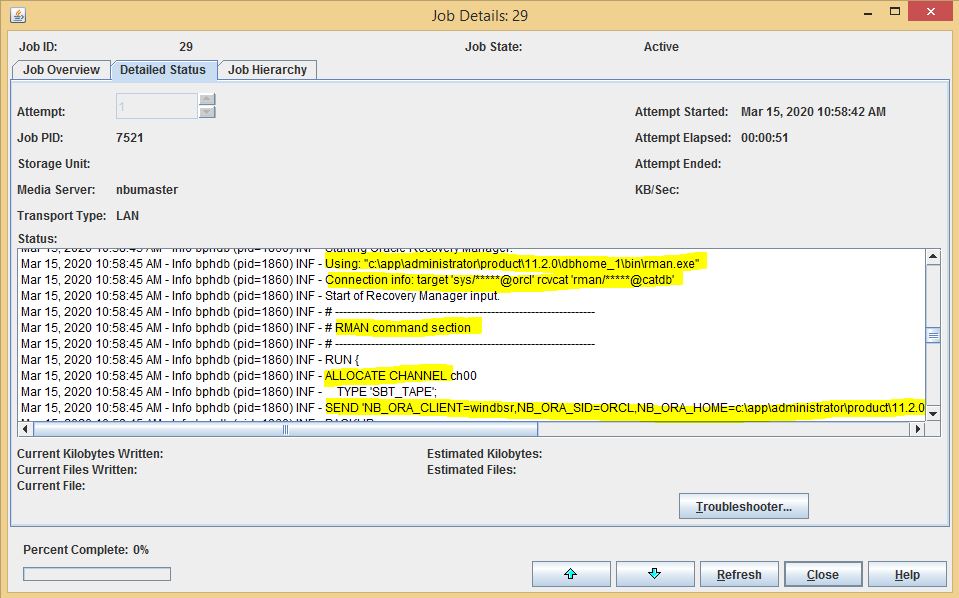Open the Troubleshooter dialog

(x=743, y=505)
